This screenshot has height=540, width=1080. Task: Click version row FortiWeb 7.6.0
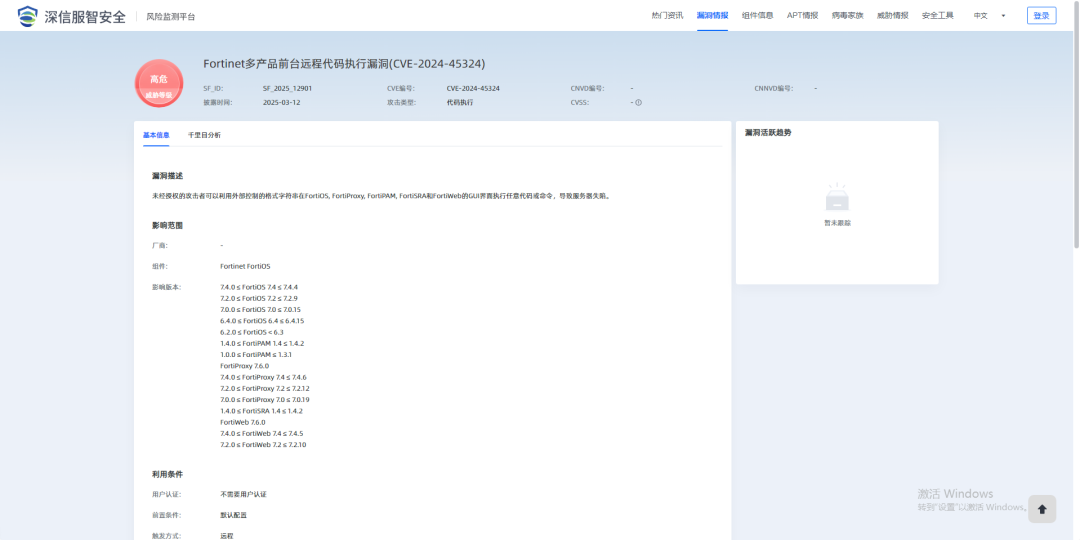pos(242,422)
